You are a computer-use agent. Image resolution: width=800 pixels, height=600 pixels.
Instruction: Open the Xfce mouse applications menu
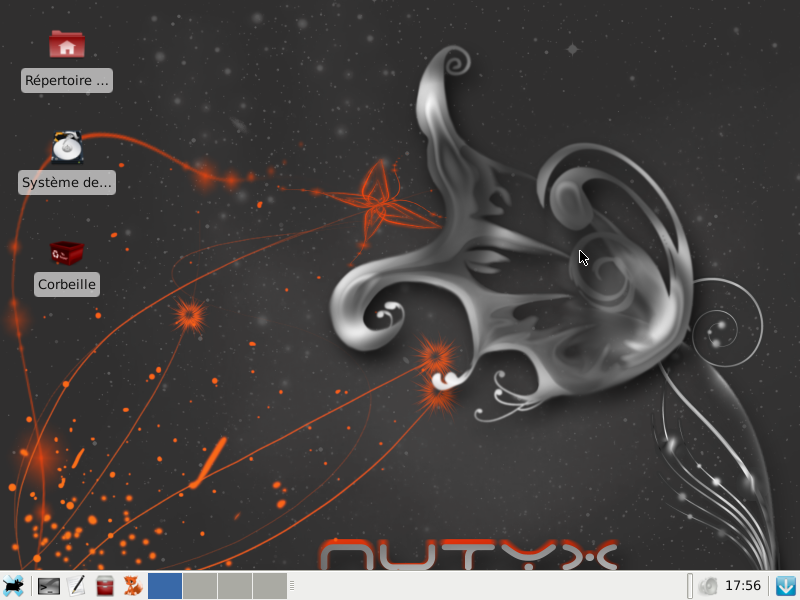[13, 586]
